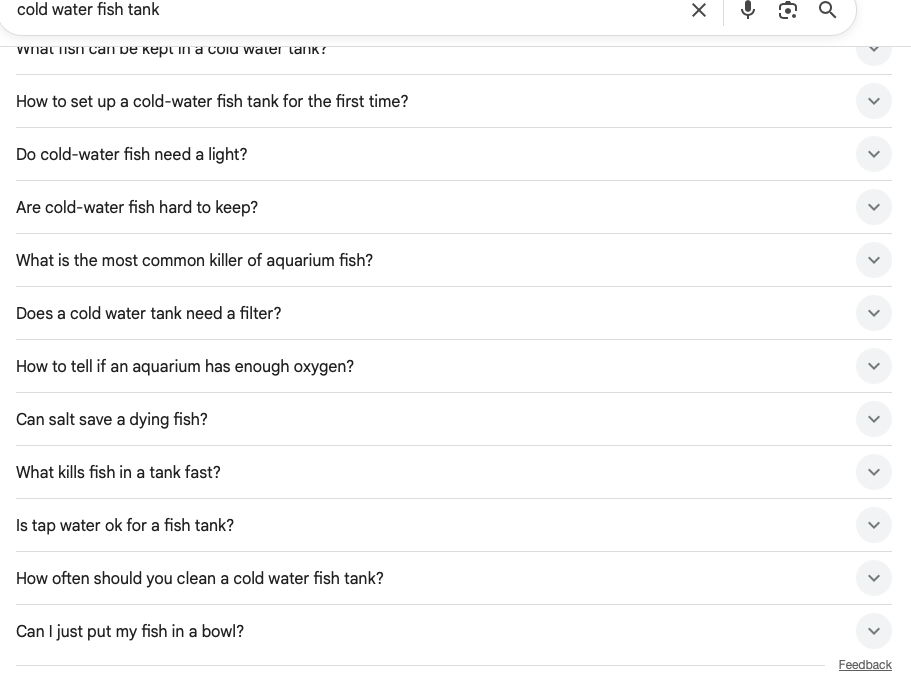Click the 'What is the most common killer of aquarium fish?' question

pyautogui.click(x=195, y=260)
